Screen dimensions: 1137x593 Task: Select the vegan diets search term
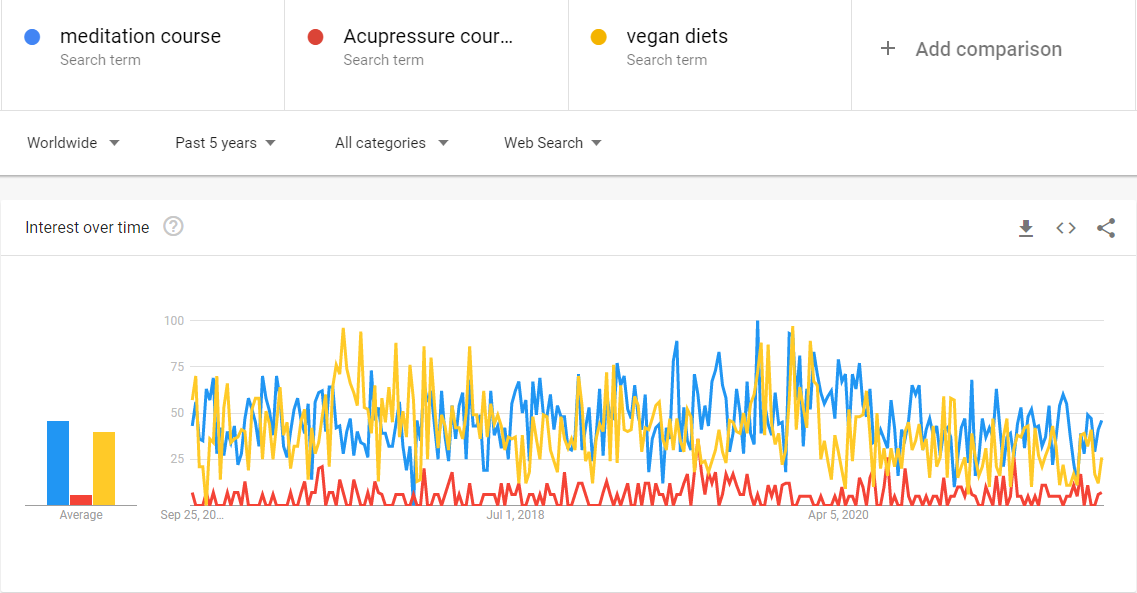pyautogui.click(x=677, y=37)
